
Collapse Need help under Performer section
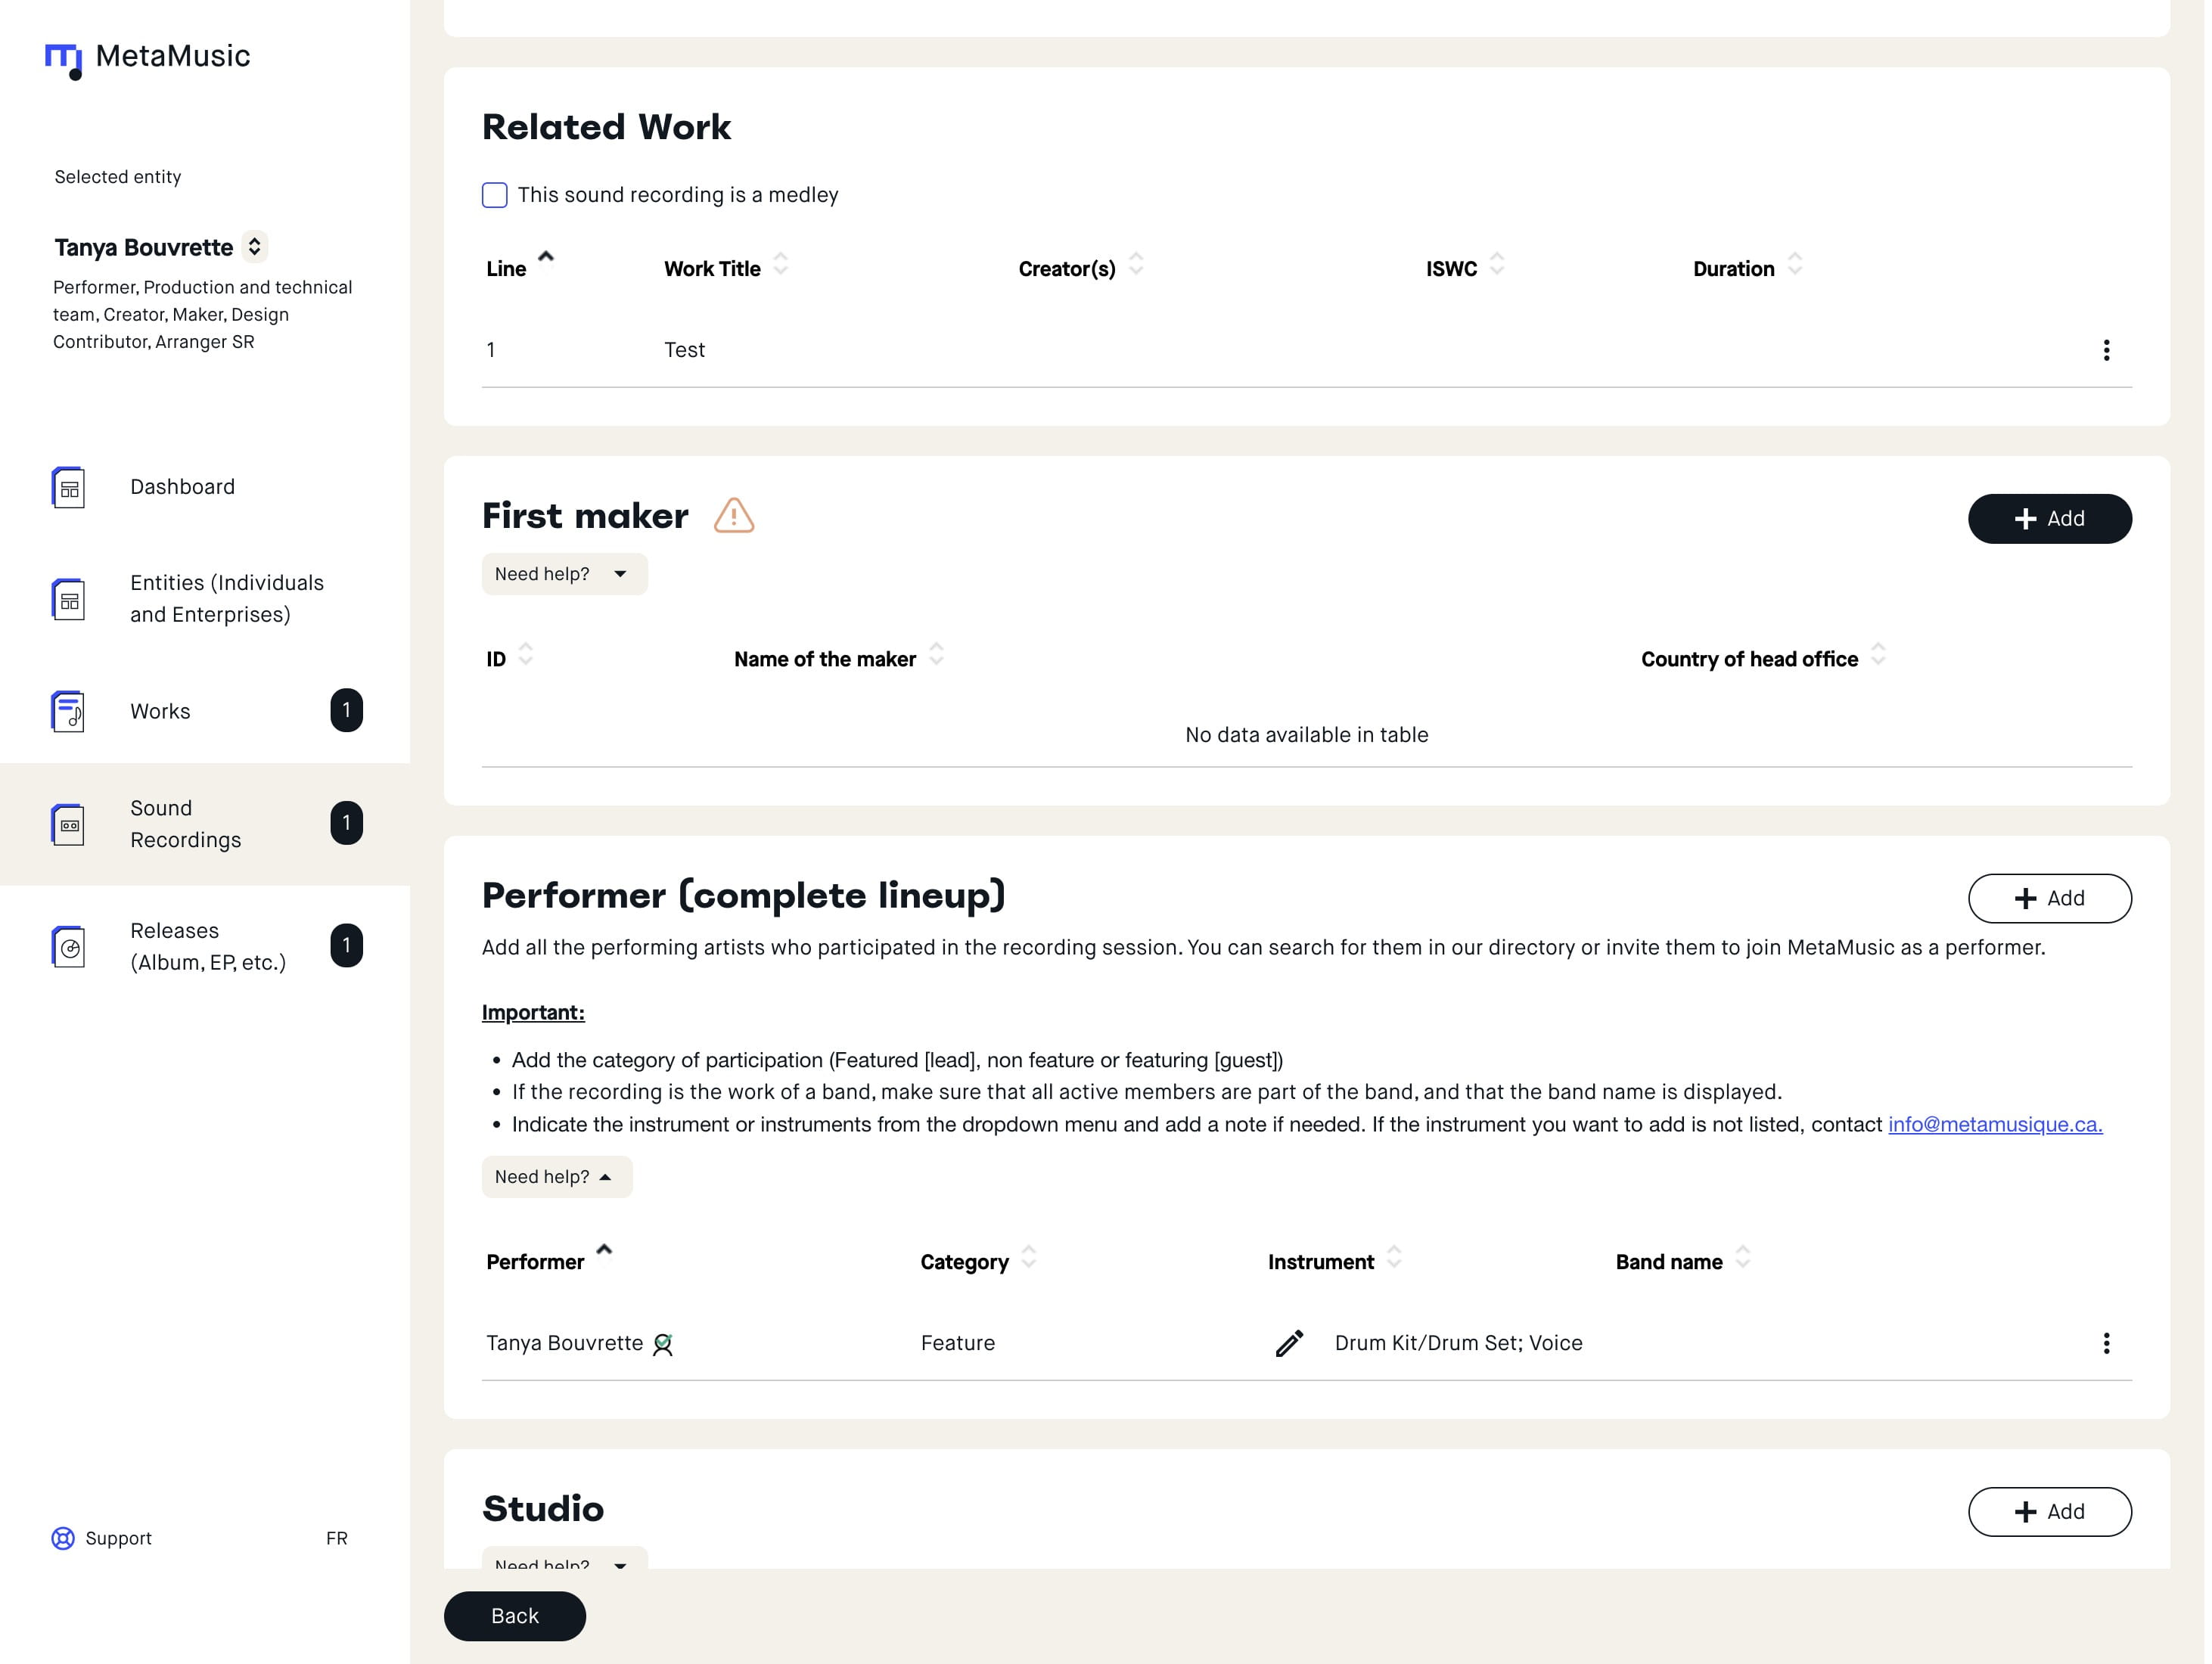[x=556, y=1177]
